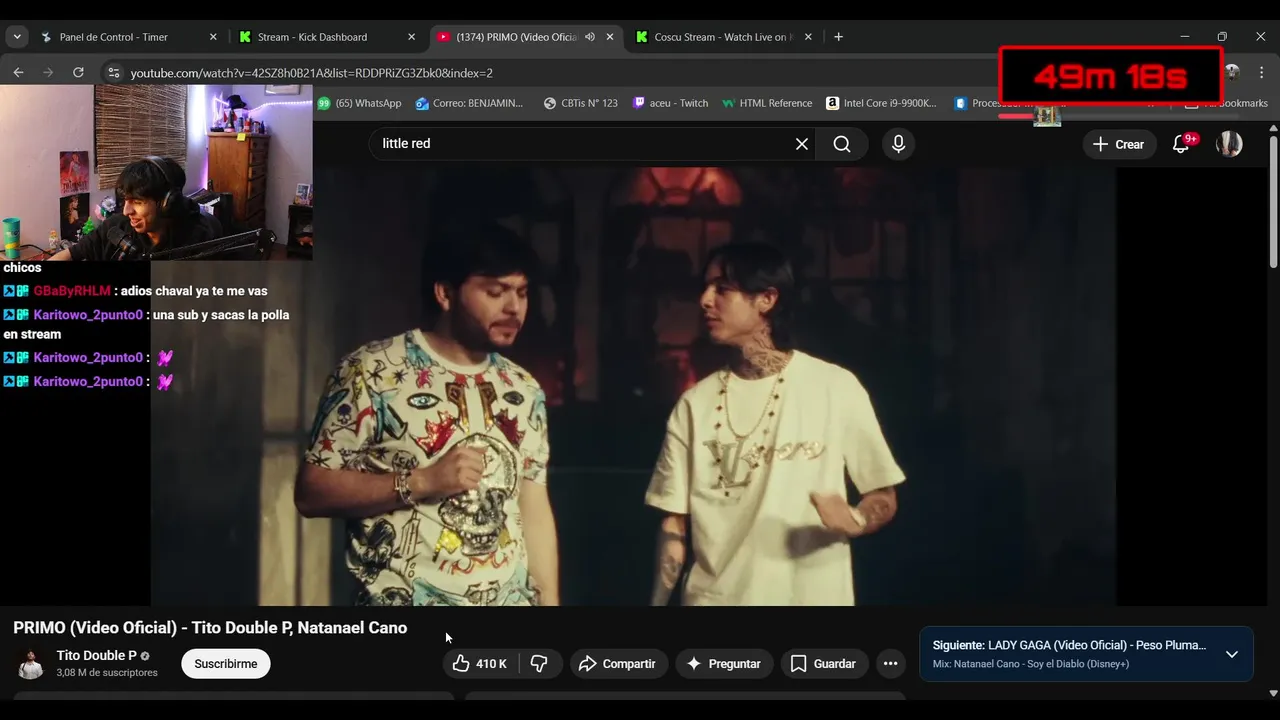Image resolution: width=1280 pixels, height=720 pixels.
Task: Dislike the video
Action: [x=539, y=664]
